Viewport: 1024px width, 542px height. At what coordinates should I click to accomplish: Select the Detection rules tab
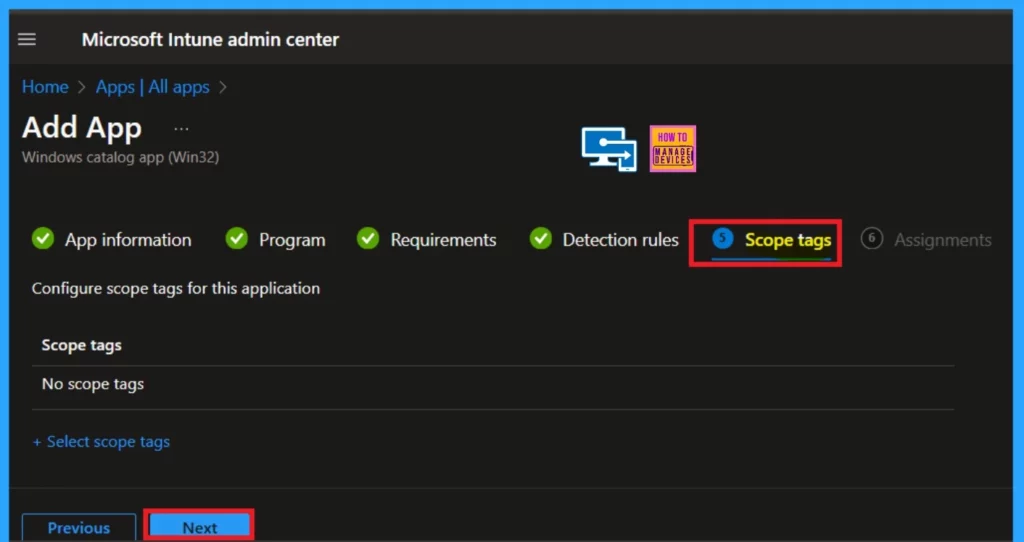coord(620,240)
